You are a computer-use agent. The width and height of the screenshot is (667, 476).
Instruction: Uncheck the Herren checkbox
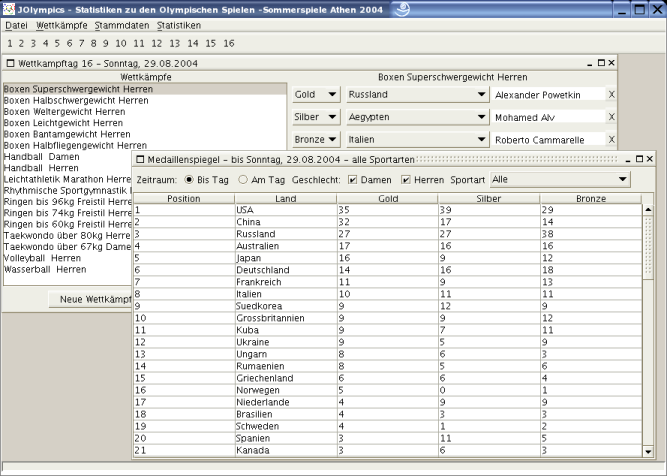point(406,180)
